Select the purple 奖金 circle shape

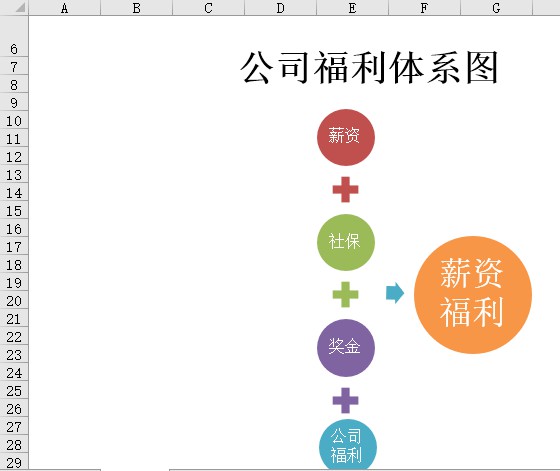click(x=346, y=348)
